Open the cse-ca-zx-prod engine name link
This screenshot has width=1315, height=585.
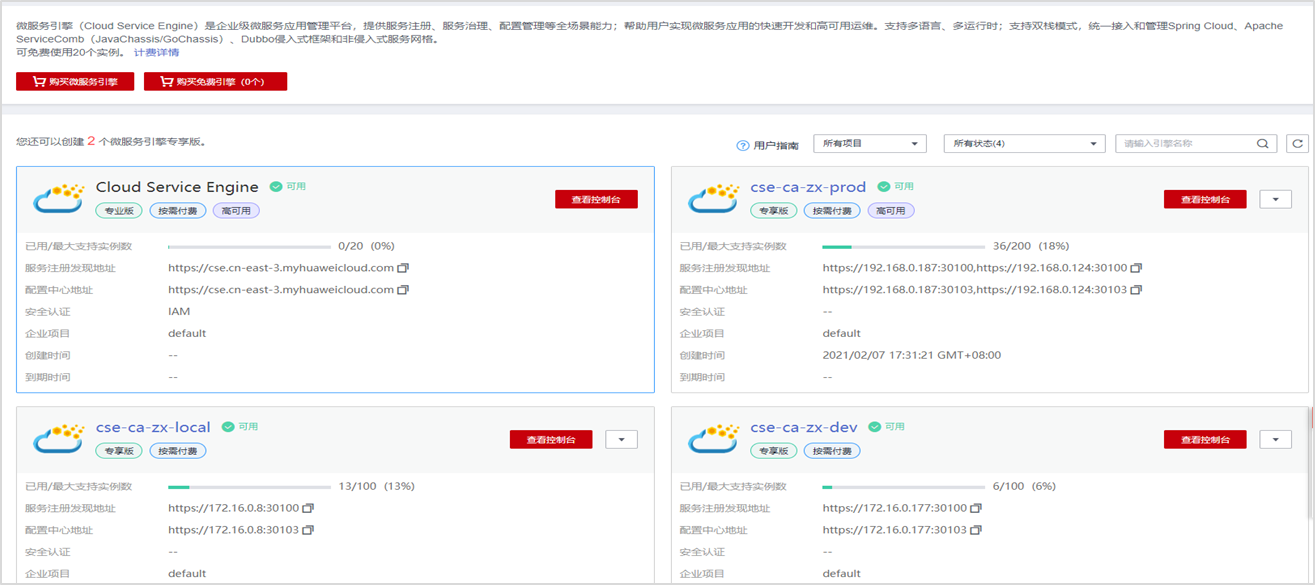point(808,187)
